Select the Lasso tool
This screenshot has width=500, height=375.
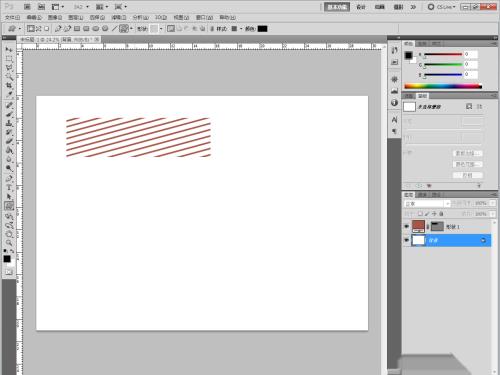tap(9, 68)
